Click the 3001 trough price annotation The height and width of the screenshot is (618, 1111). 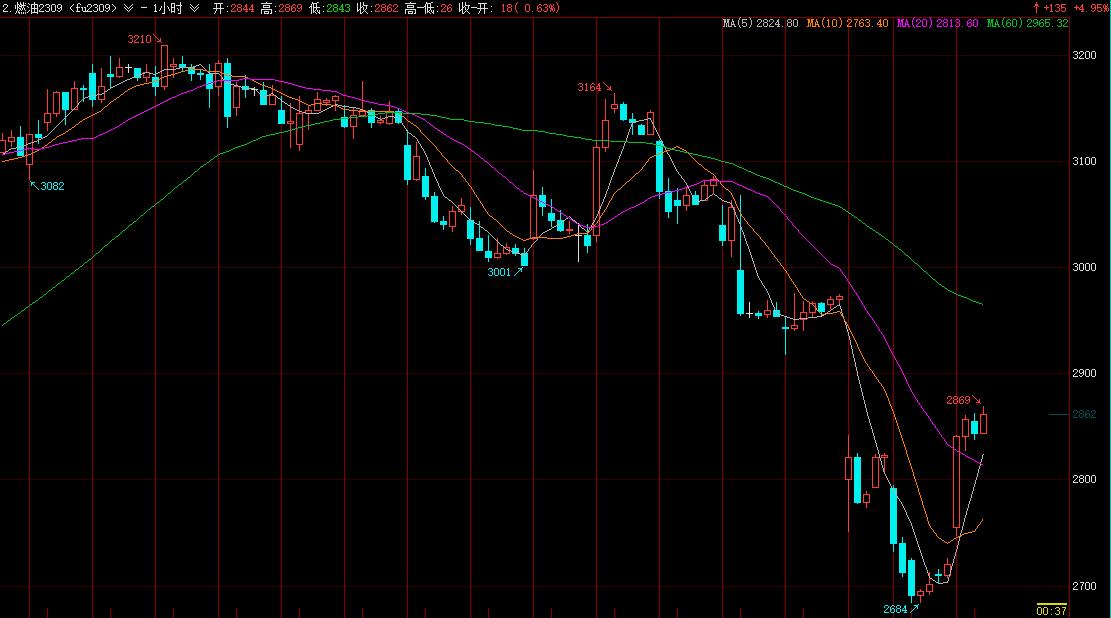pyautogui.click(x=499, y=272)
